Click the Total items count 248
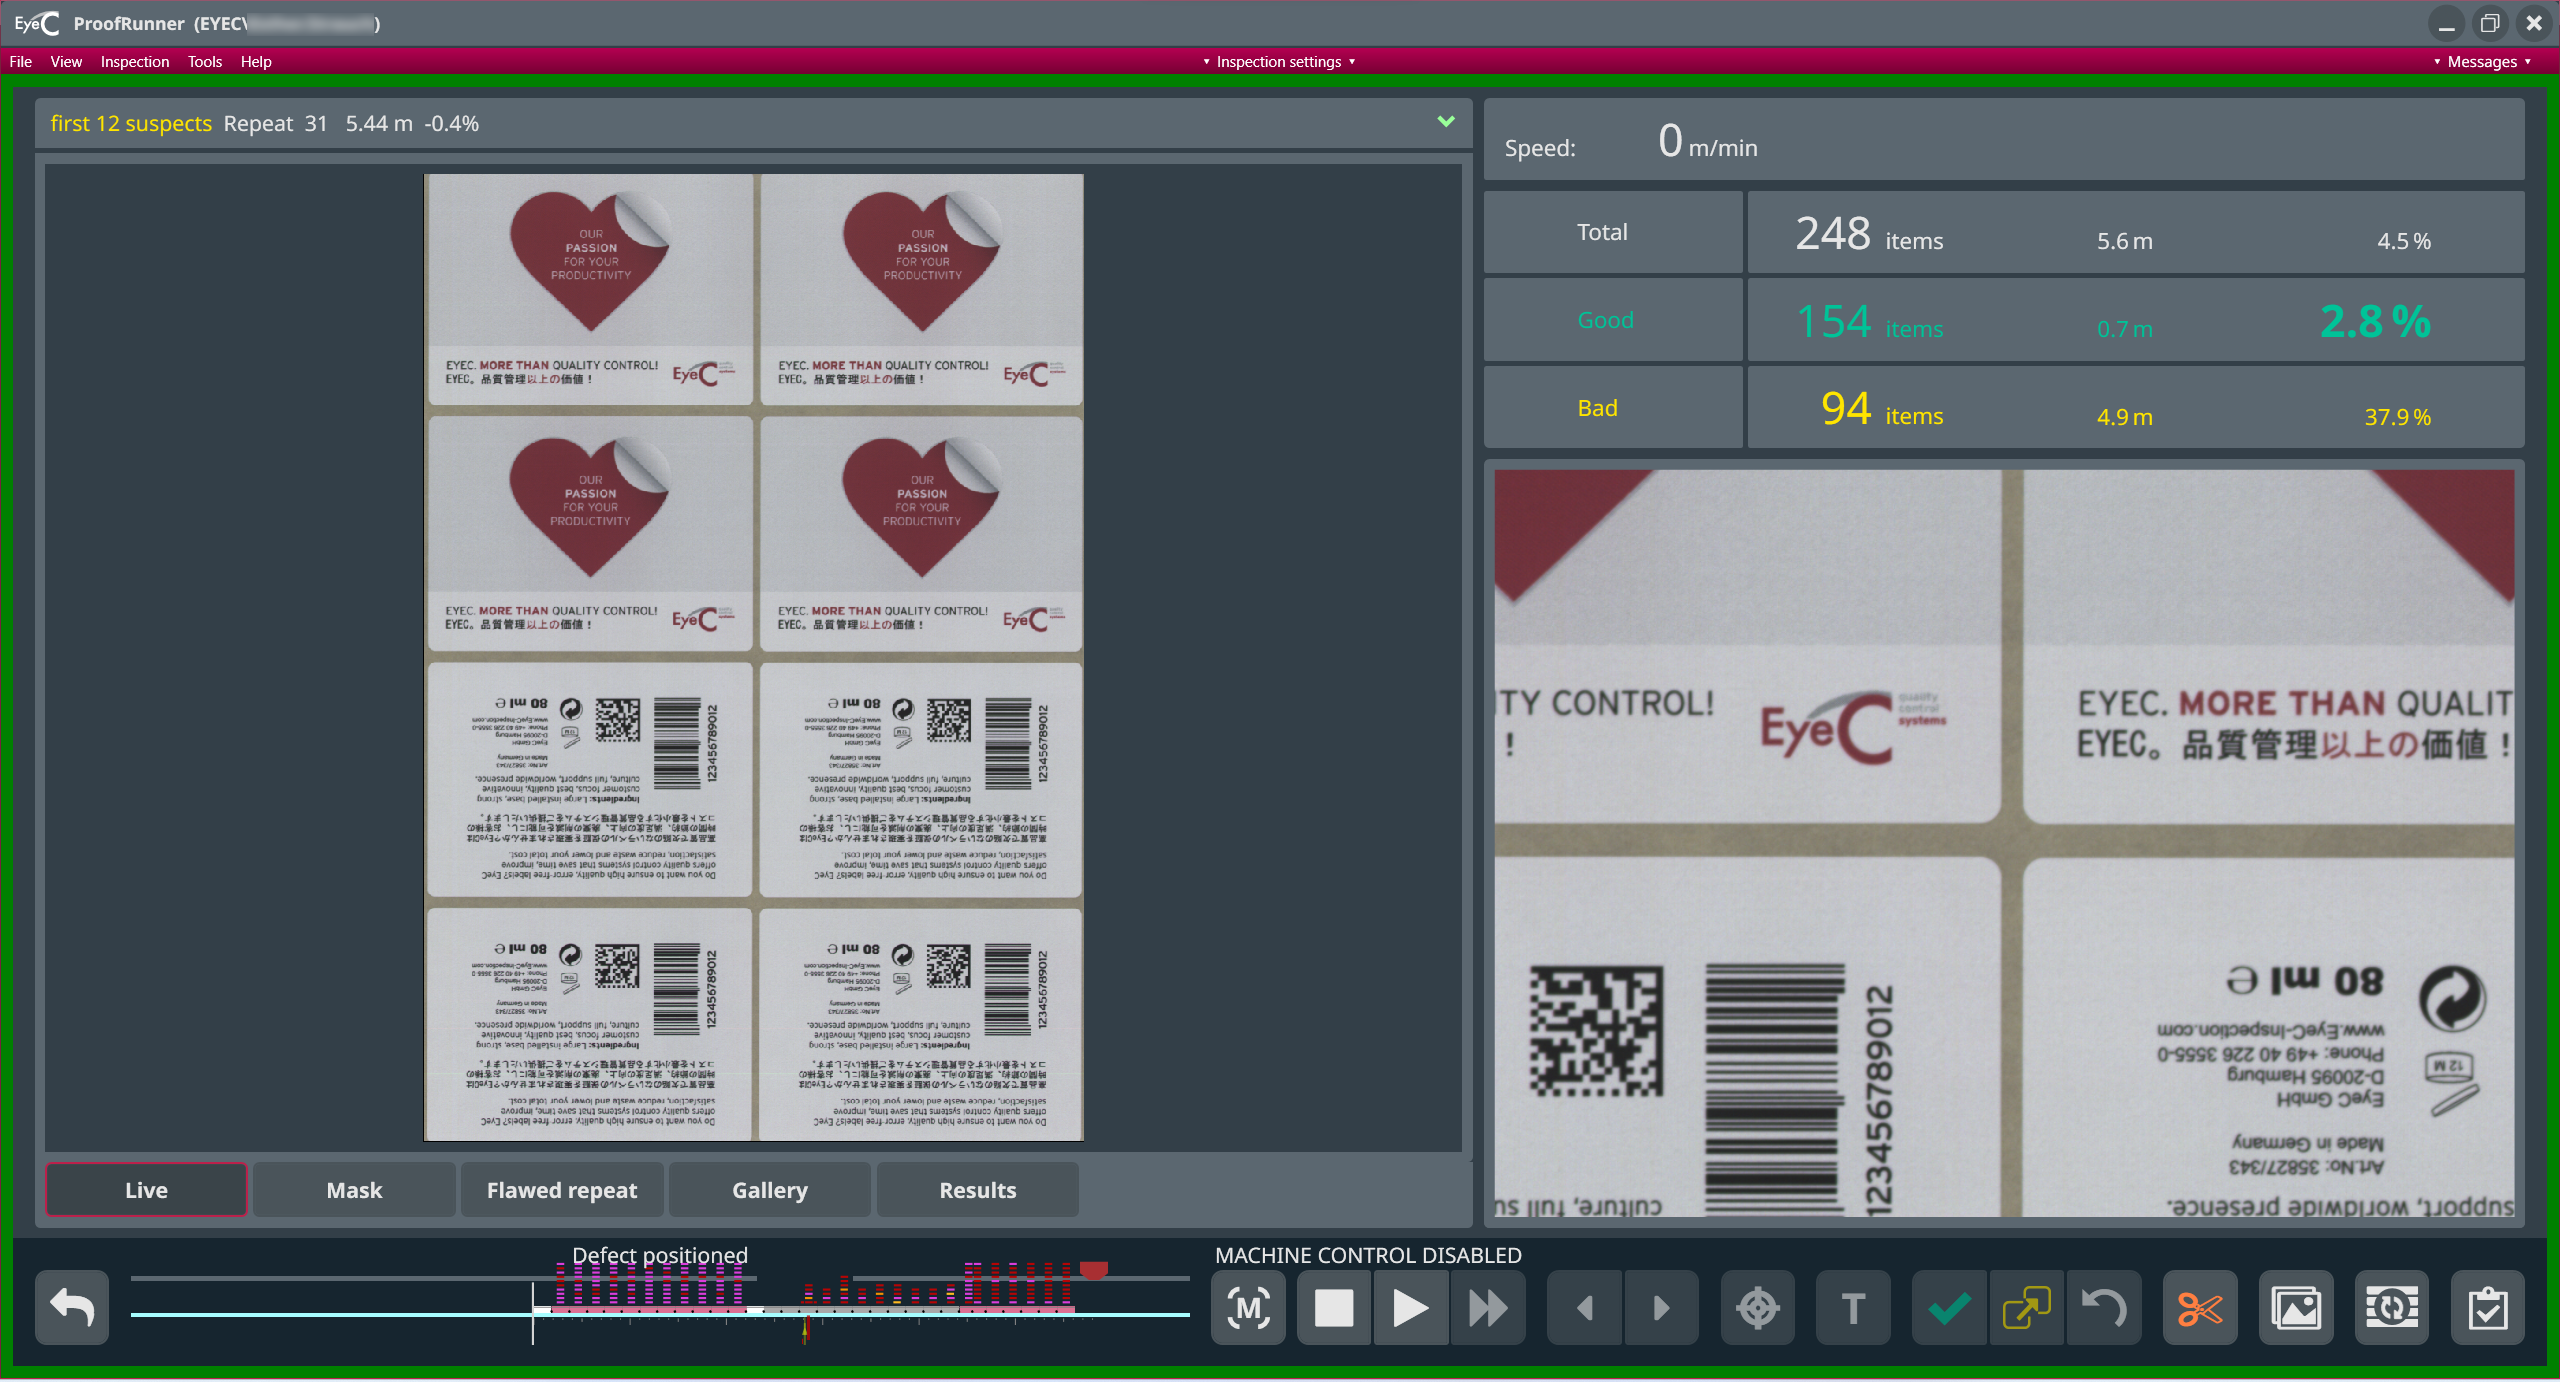 [1833, 233]
